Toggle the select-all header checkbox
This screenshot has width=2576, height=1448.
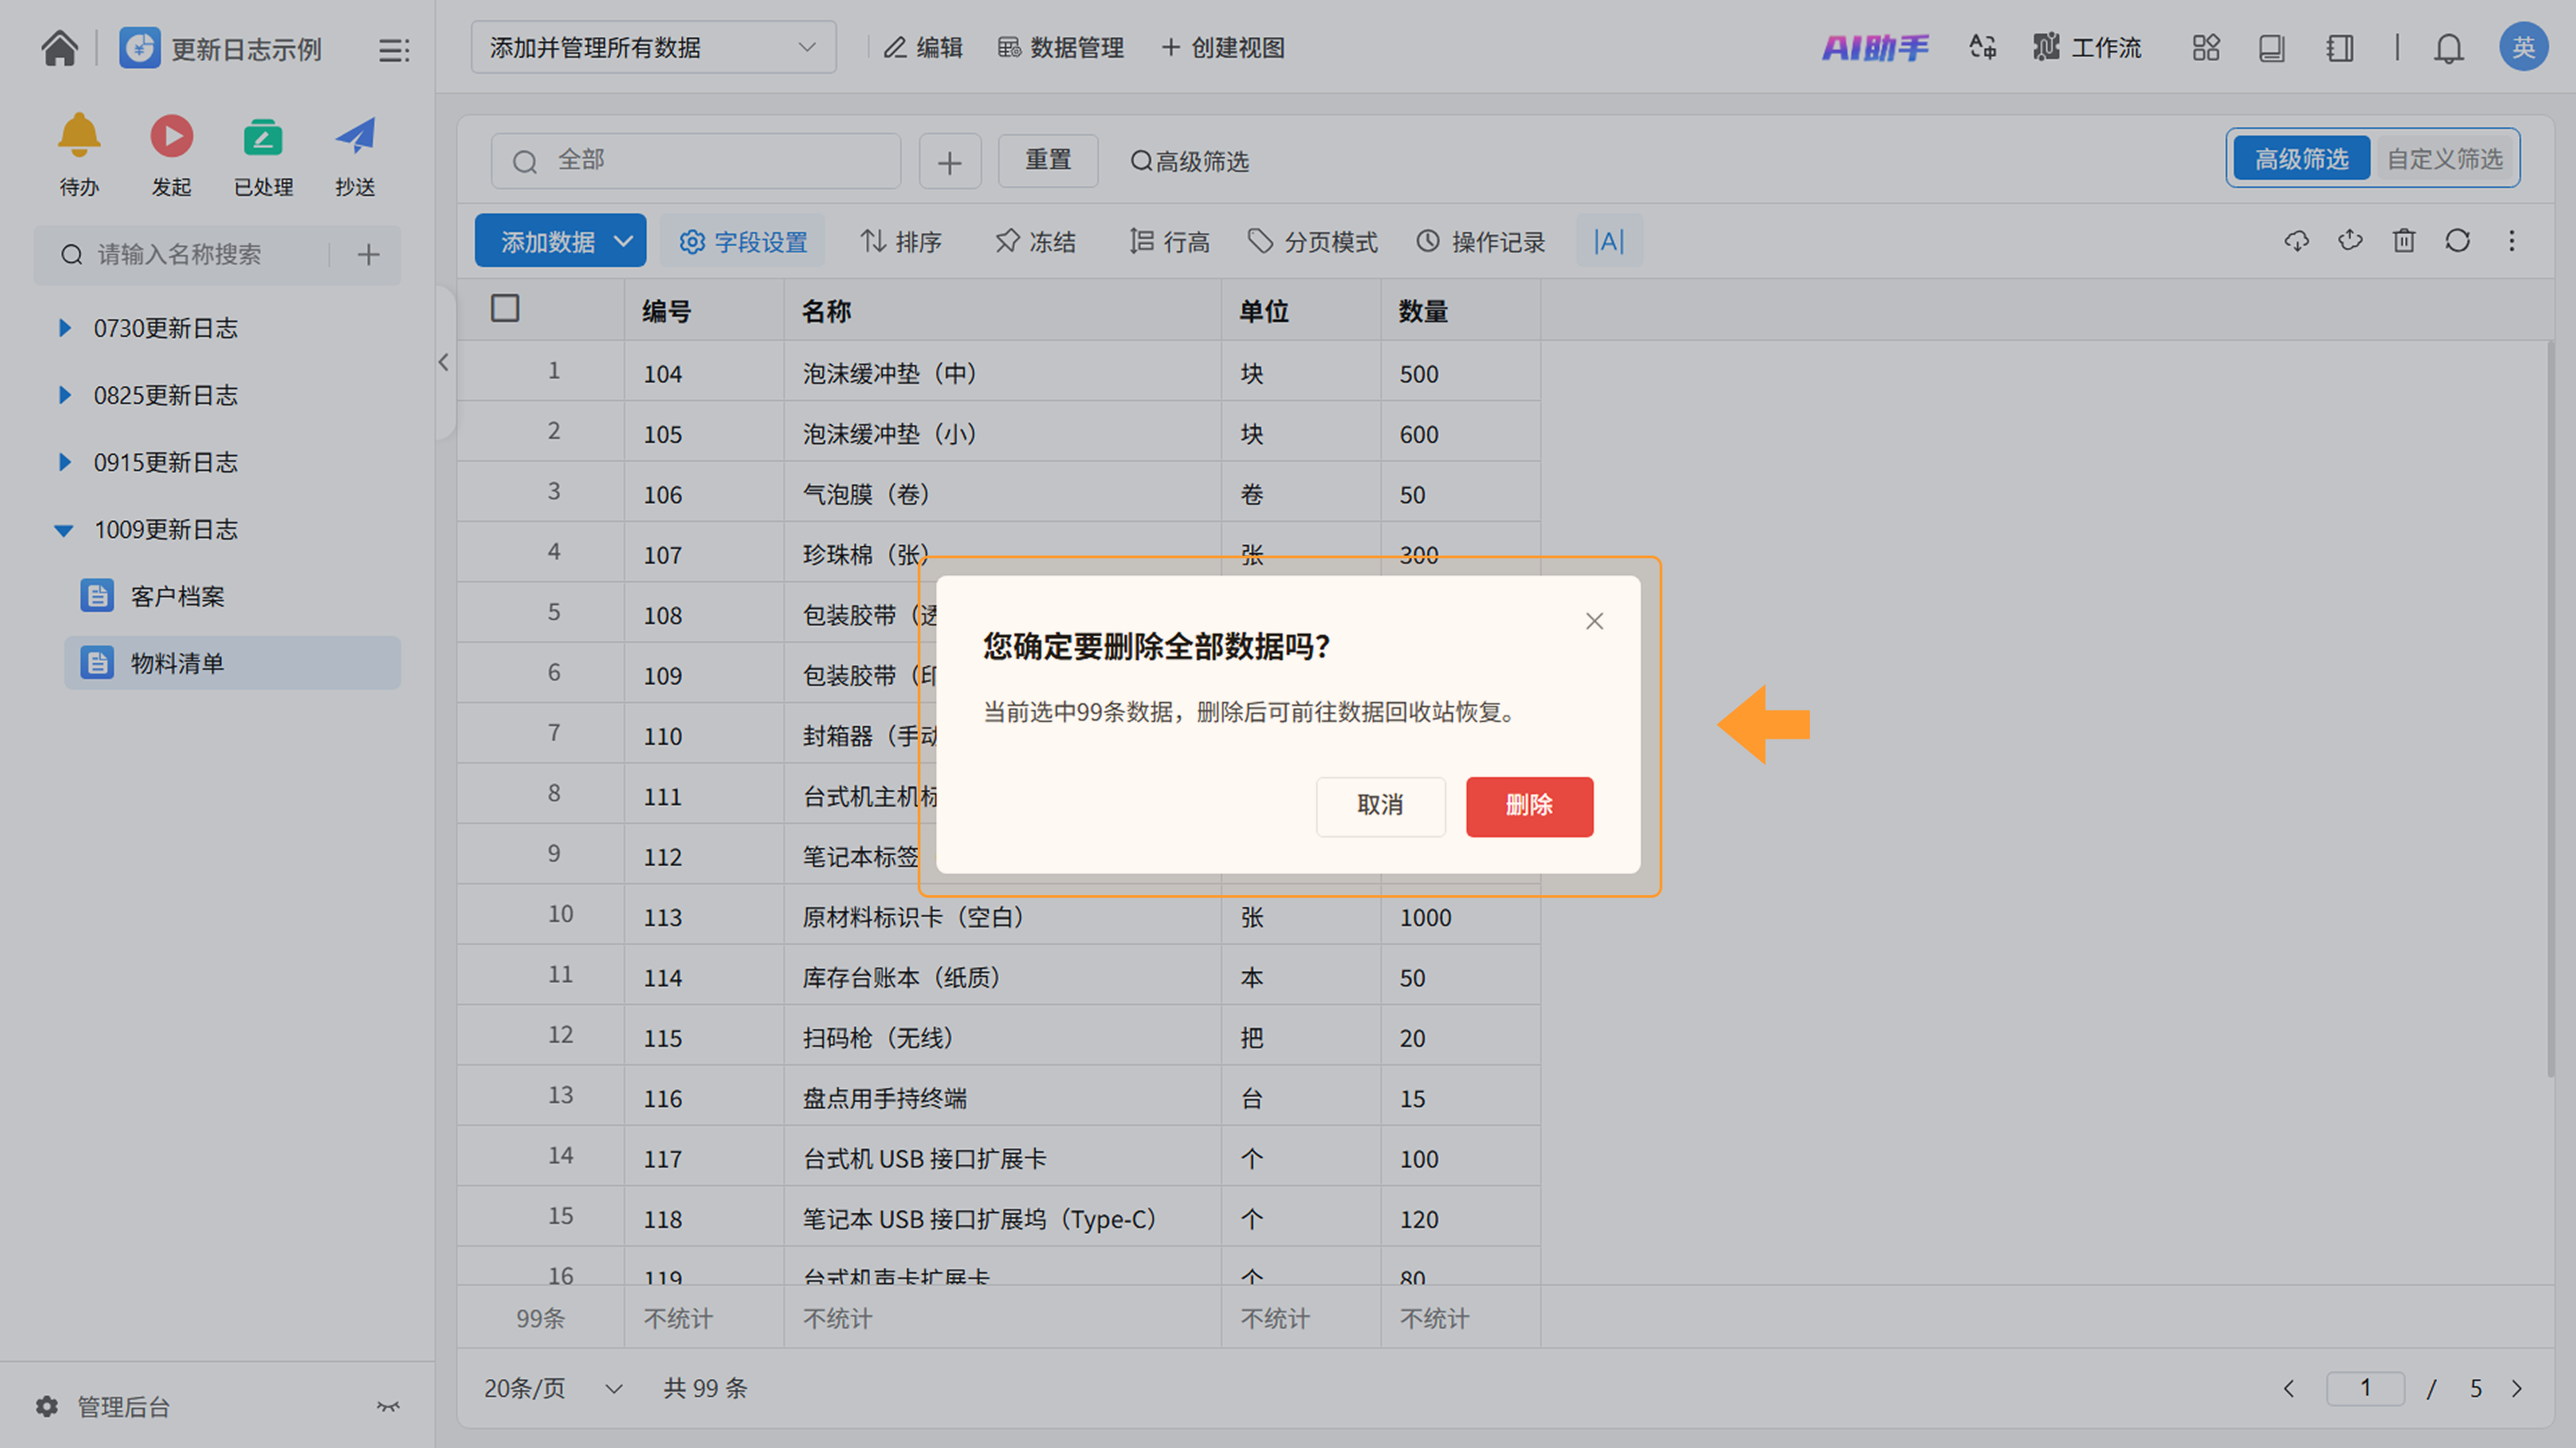click(505, 309)
